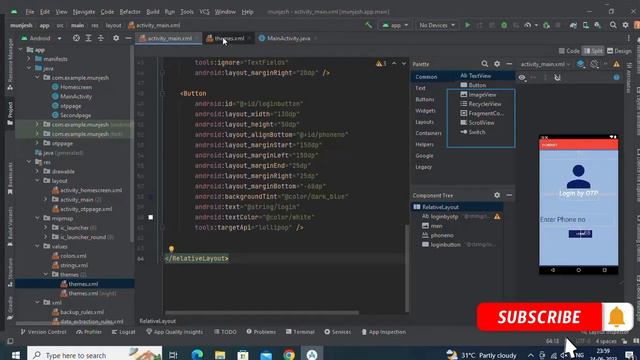Screen dimensions: 640x360
Task: Click the yellow lightbulb quick-fix icon
Action: click(x=171, y=249)
